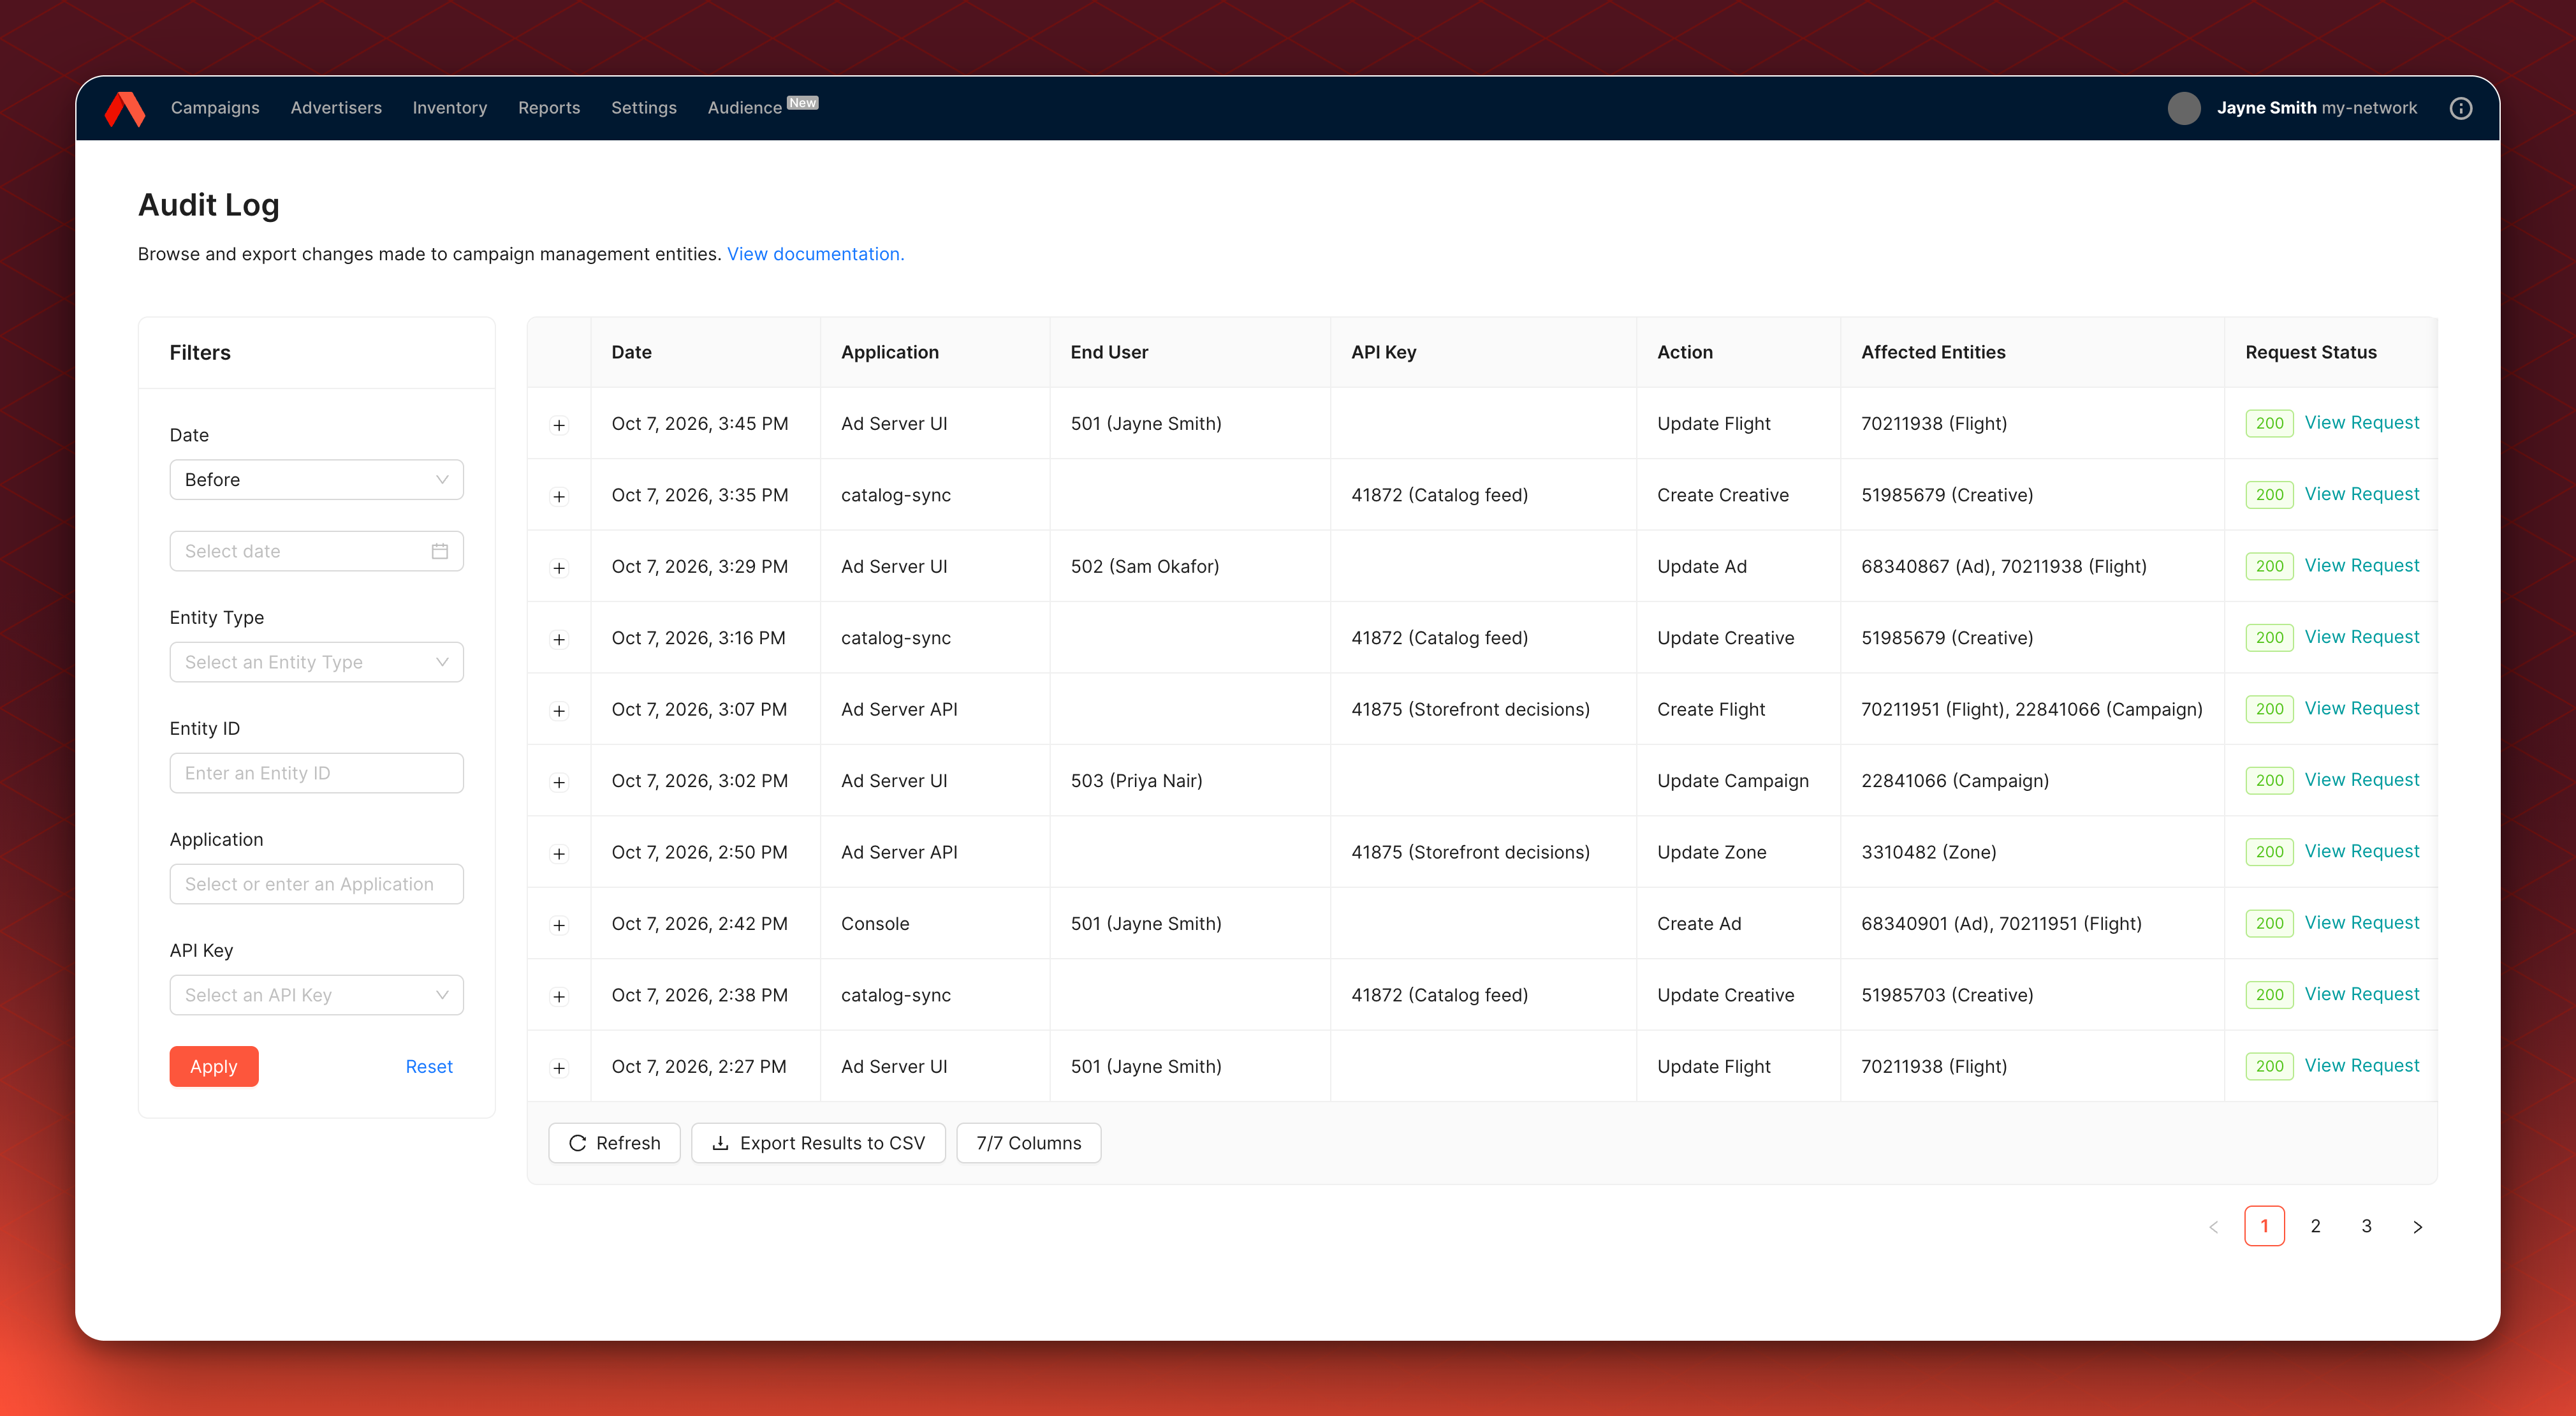This screenshot has width=2576, height=1416.
Task: Click the user avatar next to Jayne Smith
Action: coord(2184,108)
